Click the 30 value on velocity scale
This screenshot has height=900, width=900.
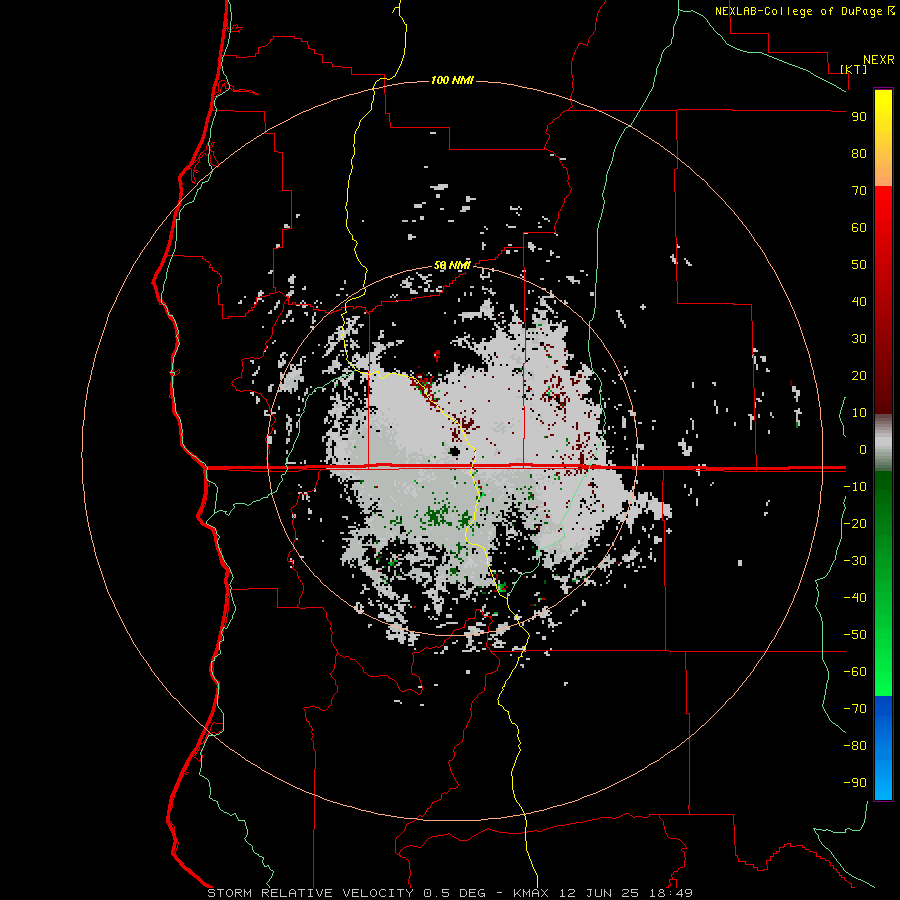pyautogui.click(x=859, y=339)
